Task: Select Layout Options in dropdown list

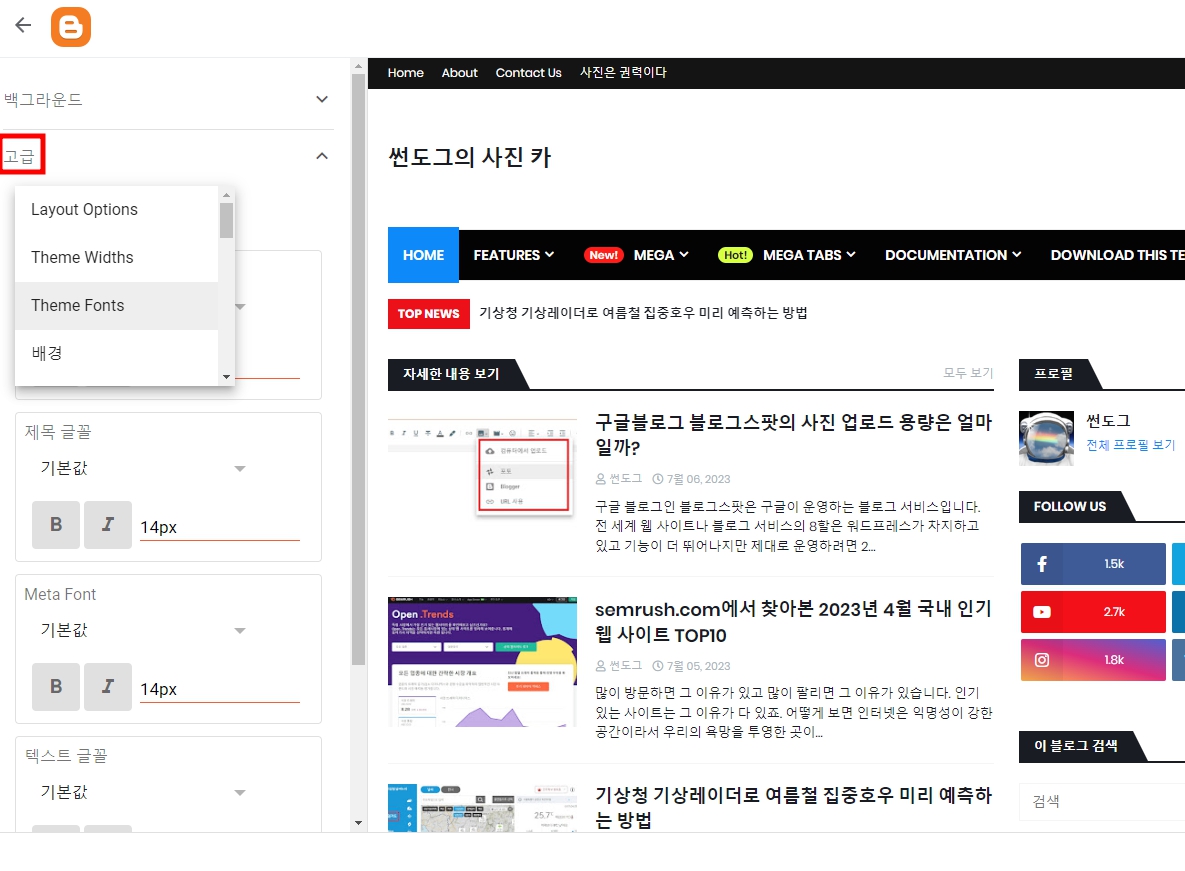Action: (x=116, y=209)
